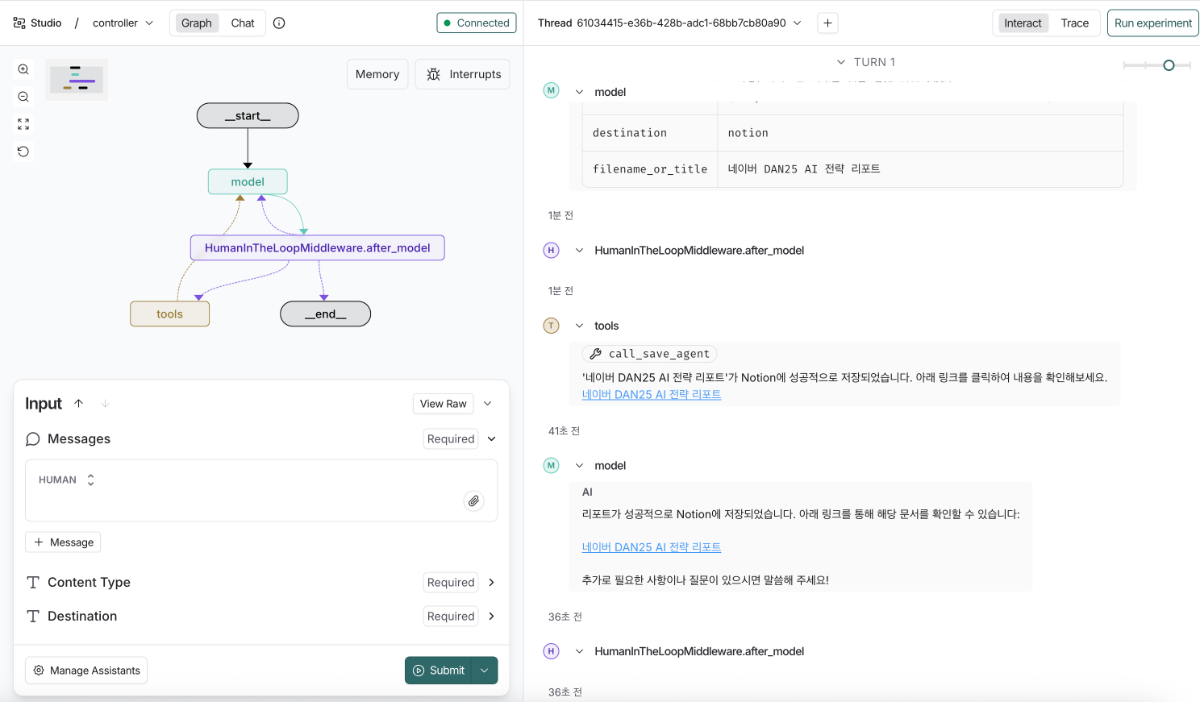1200x702 pixels.
Task: Click the info icon beside Chat
Action: pos(279,23)
